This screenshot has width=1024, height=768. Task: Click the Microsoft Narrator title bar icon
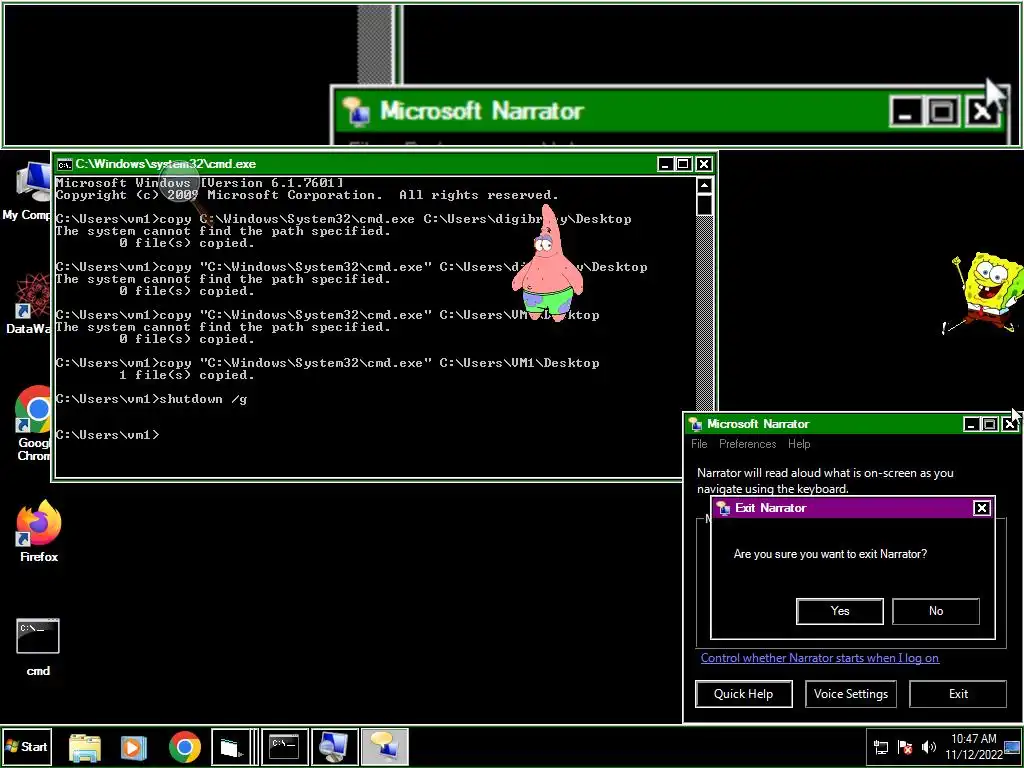(x=696, y=424)
